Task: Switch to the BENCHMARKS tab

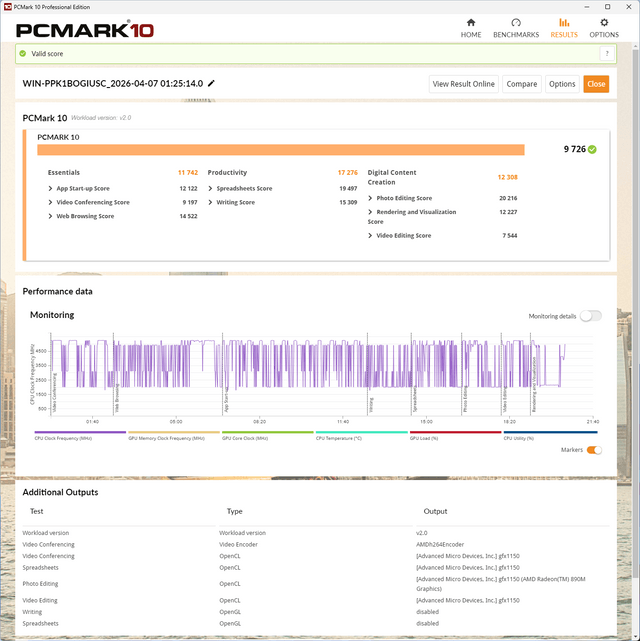Action: click(516, 35)
